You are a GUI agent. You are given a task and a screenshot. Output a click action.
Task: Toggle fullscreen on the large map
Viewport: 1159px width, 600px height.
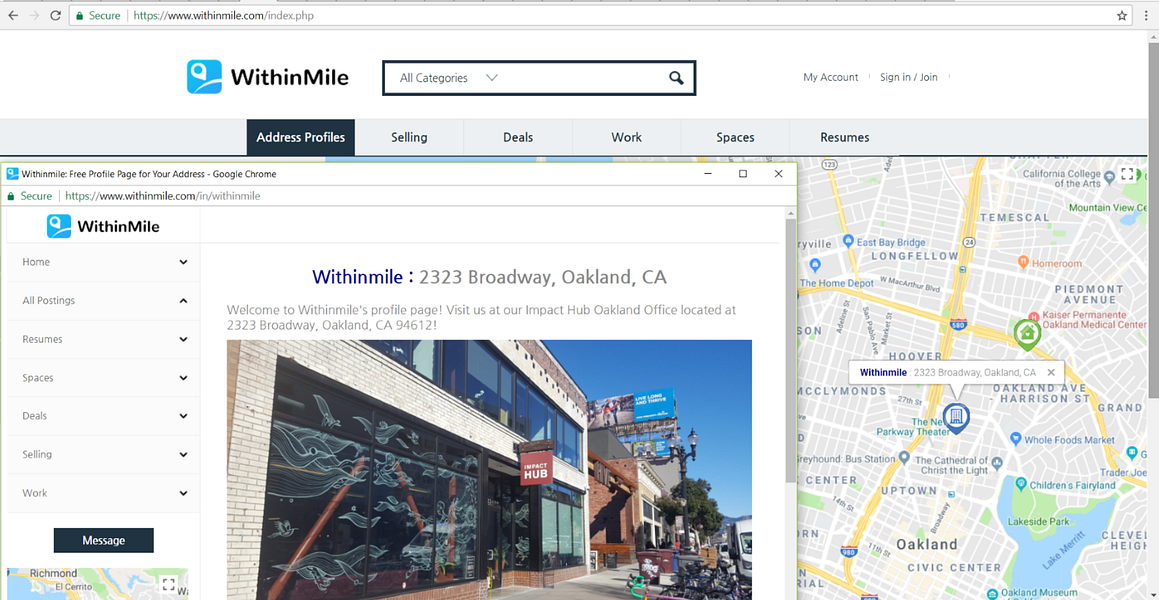1127,174
